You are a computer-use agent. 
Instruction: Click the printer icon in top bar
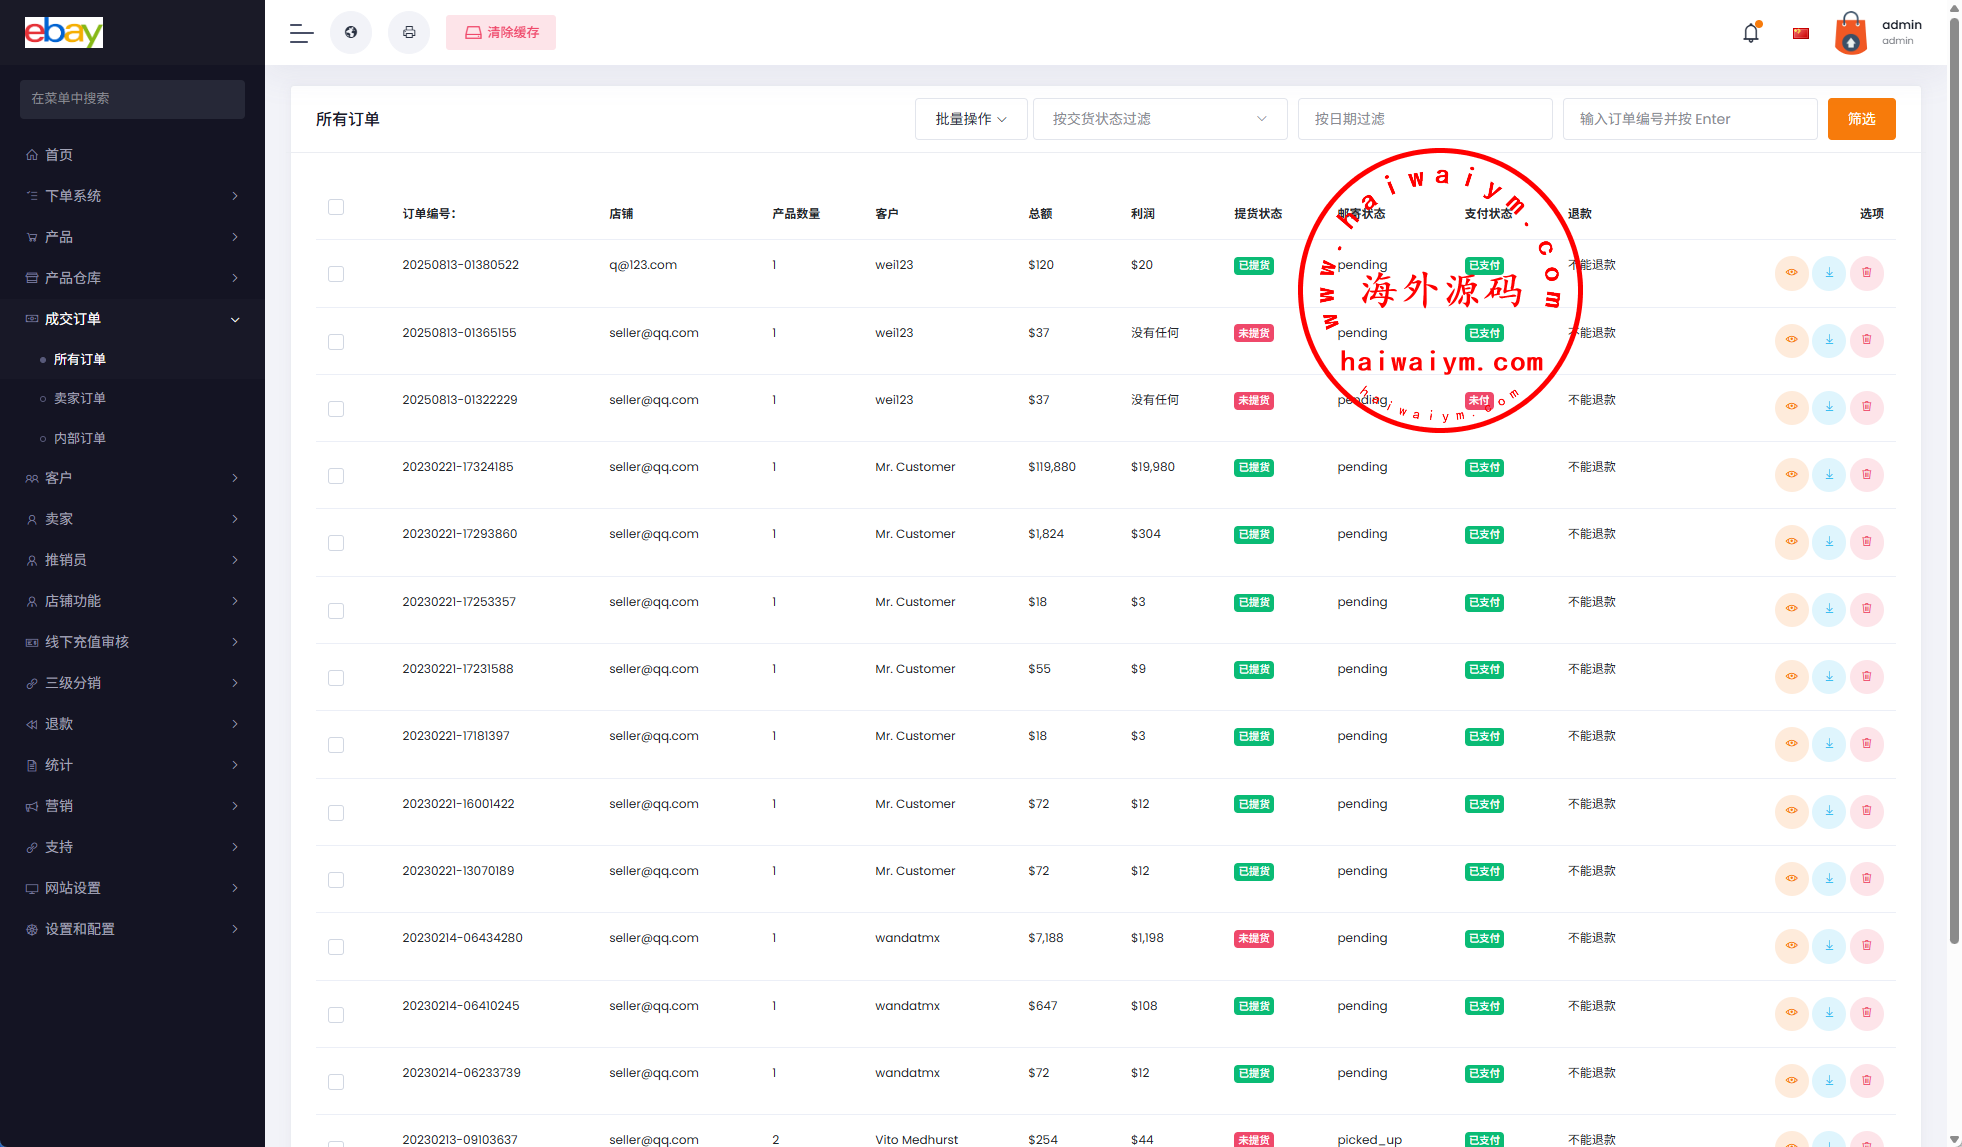409,33
